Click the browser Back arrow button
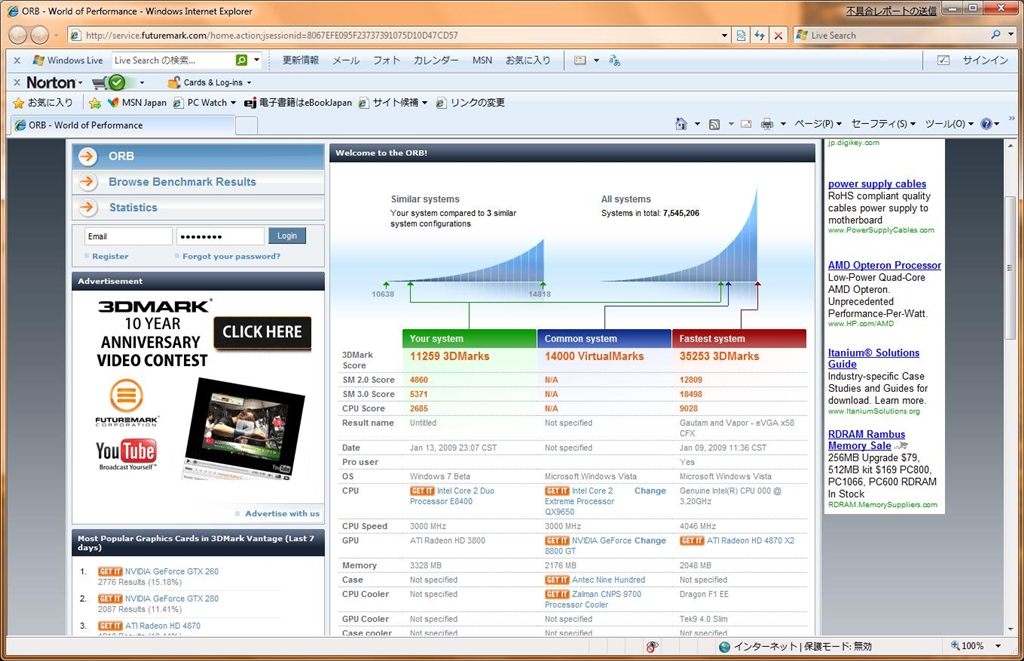Image resolution: width=1024 pixels, height=661 pixels. pyautogui.click(x=19, y=35)
